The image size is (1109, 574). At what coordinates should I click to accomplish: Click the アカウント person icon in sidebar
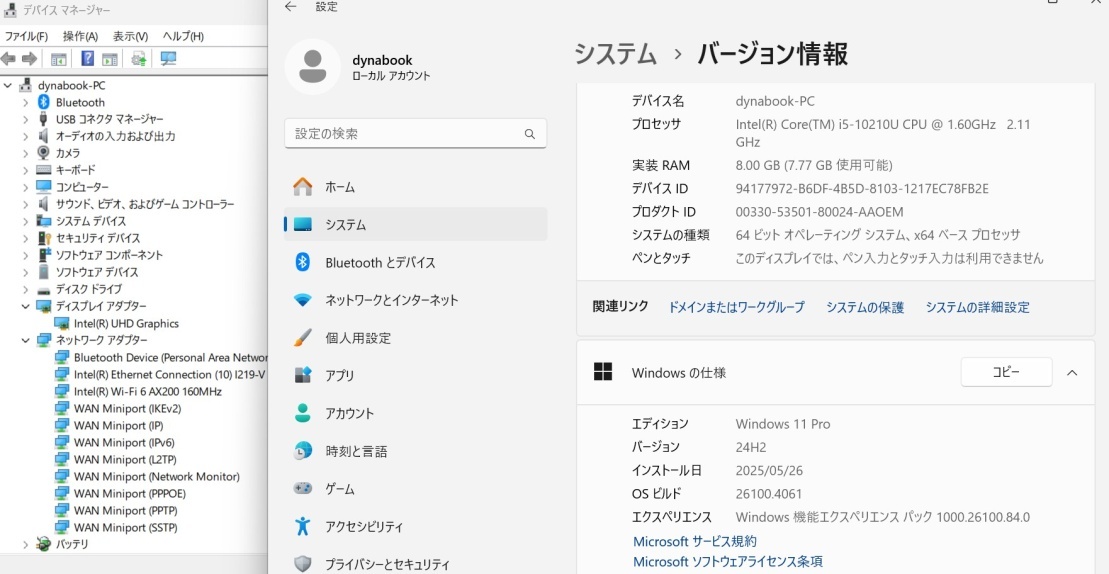pos(303,413)
